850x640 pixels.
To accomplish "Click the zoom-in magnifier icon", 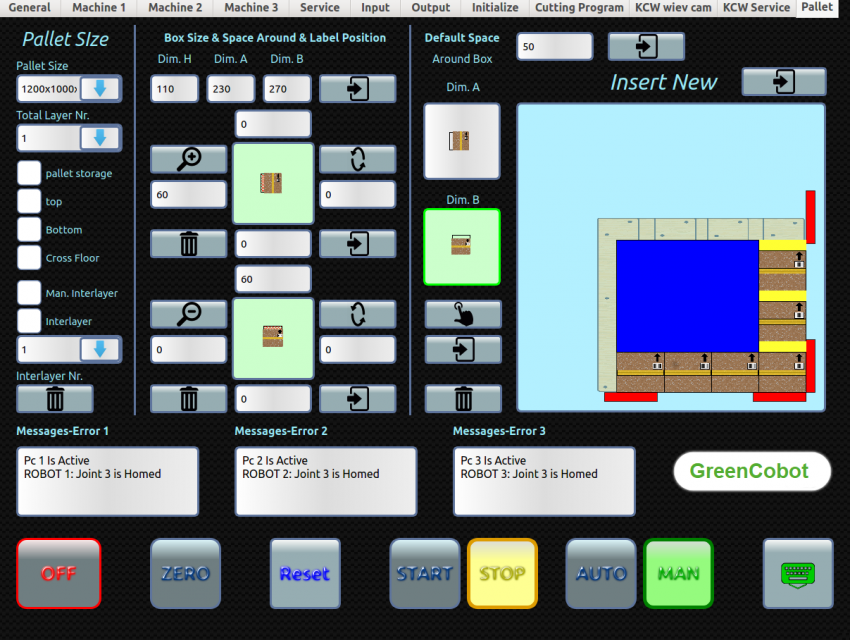I will [189, 159].
